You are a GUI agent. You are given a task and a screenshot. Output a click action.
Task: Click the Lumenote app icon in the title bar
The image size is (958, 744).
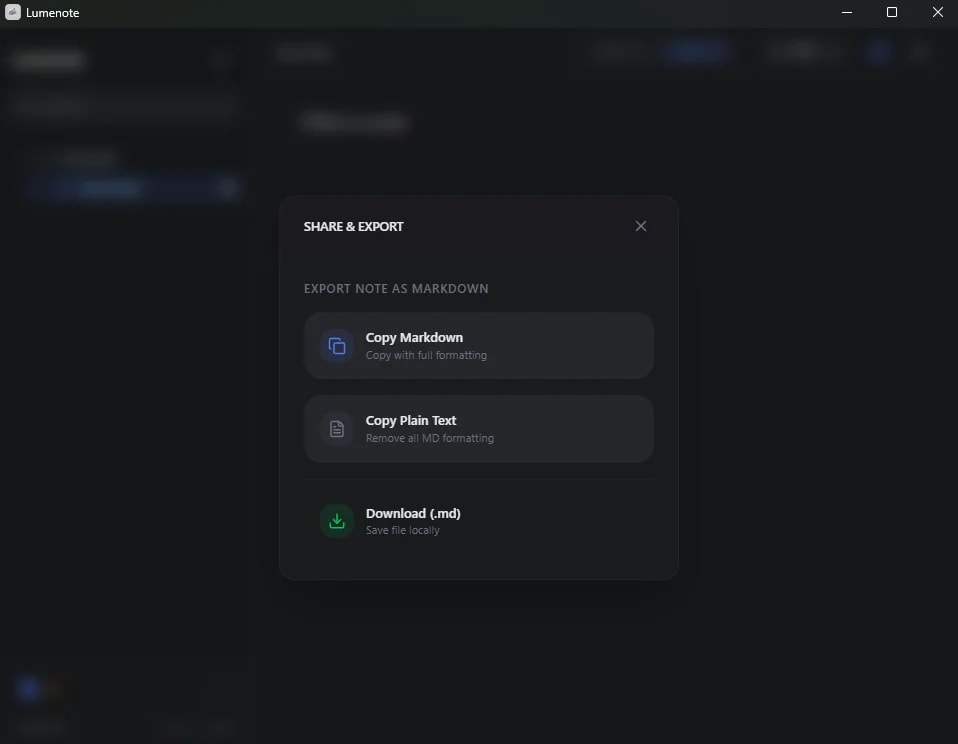12,13
